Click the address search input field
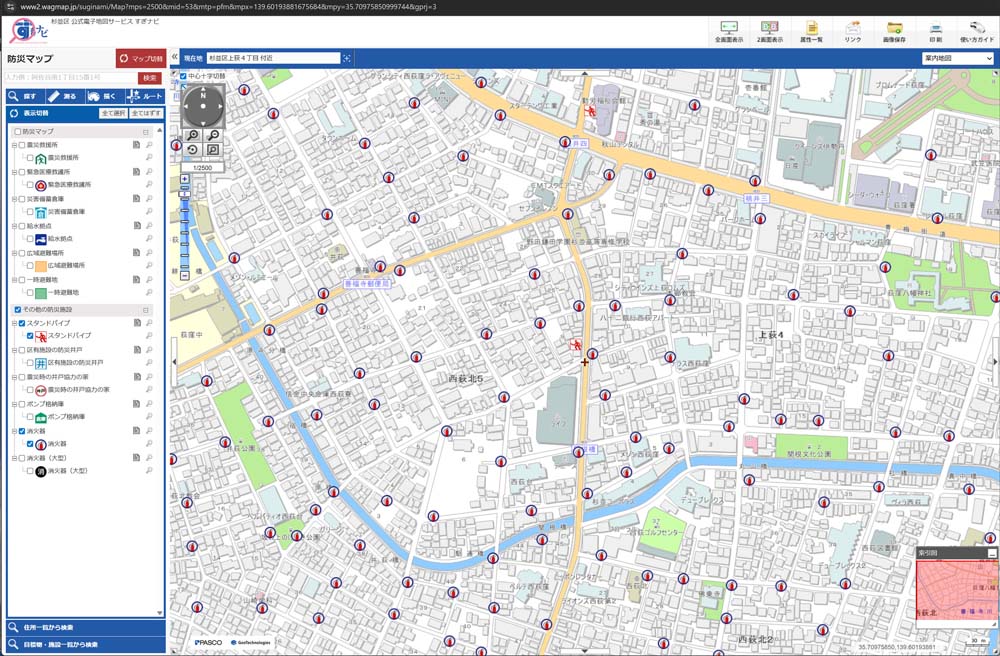Image resolution: width=1000 pixels, height=656 pixels. pyautogui.click(x=68, y=78)
